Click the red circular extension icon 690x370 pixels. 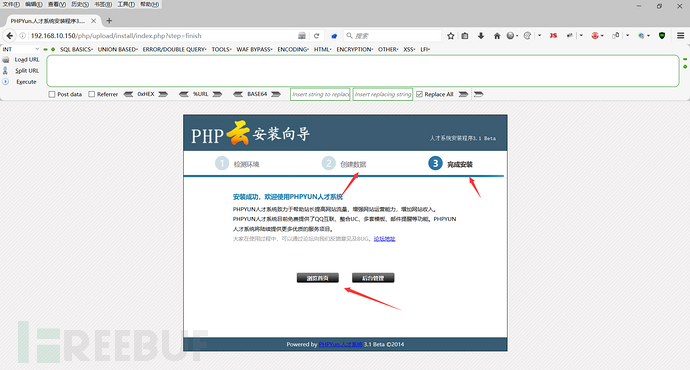coord(595,36)
